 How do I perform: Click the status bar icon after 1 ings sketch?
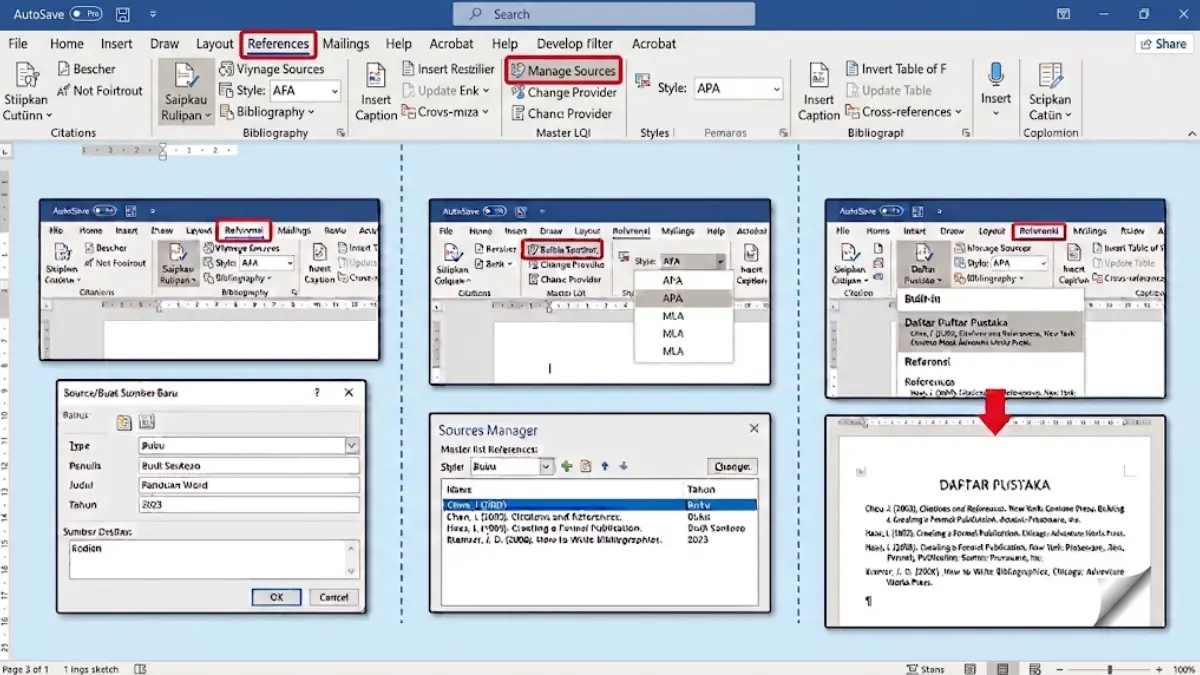pos(141,668)
